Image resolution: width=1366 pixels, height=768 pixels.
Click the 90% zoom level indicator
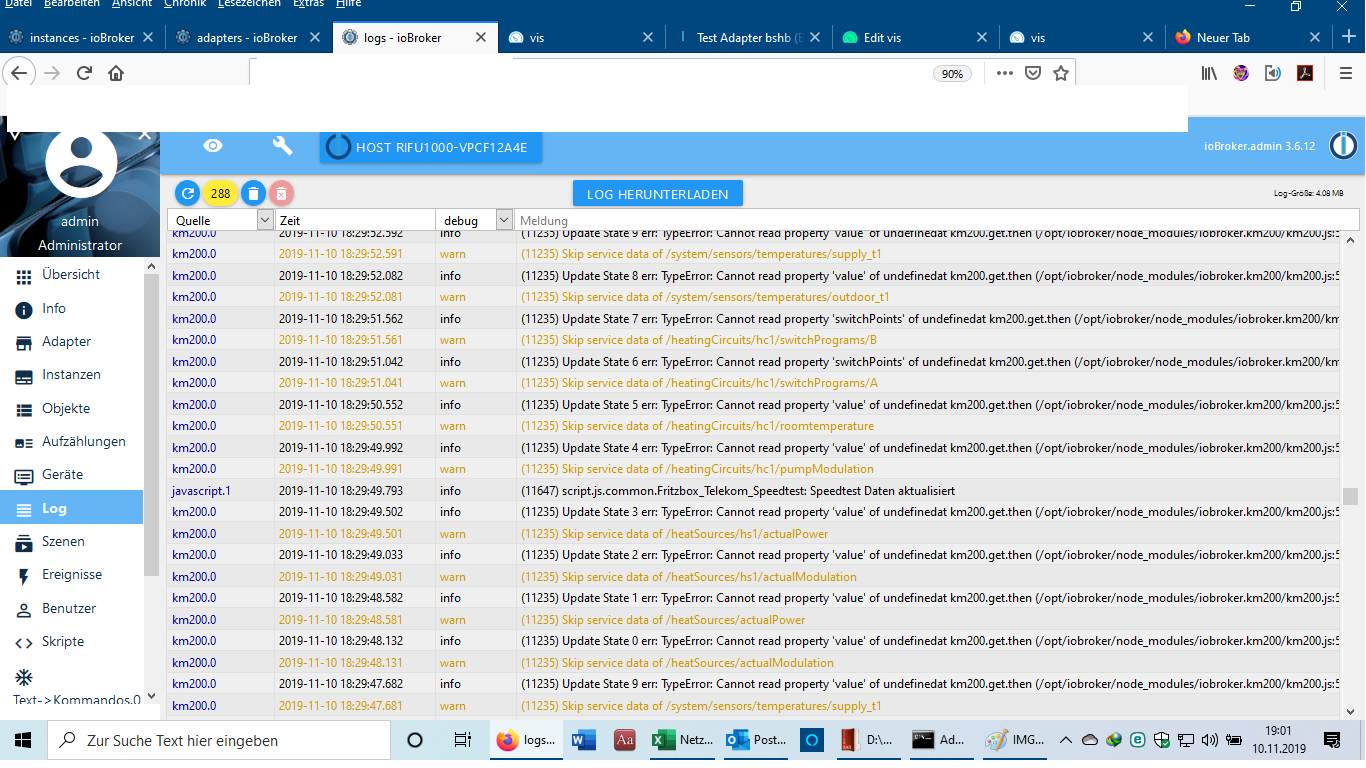pos(952,74)
